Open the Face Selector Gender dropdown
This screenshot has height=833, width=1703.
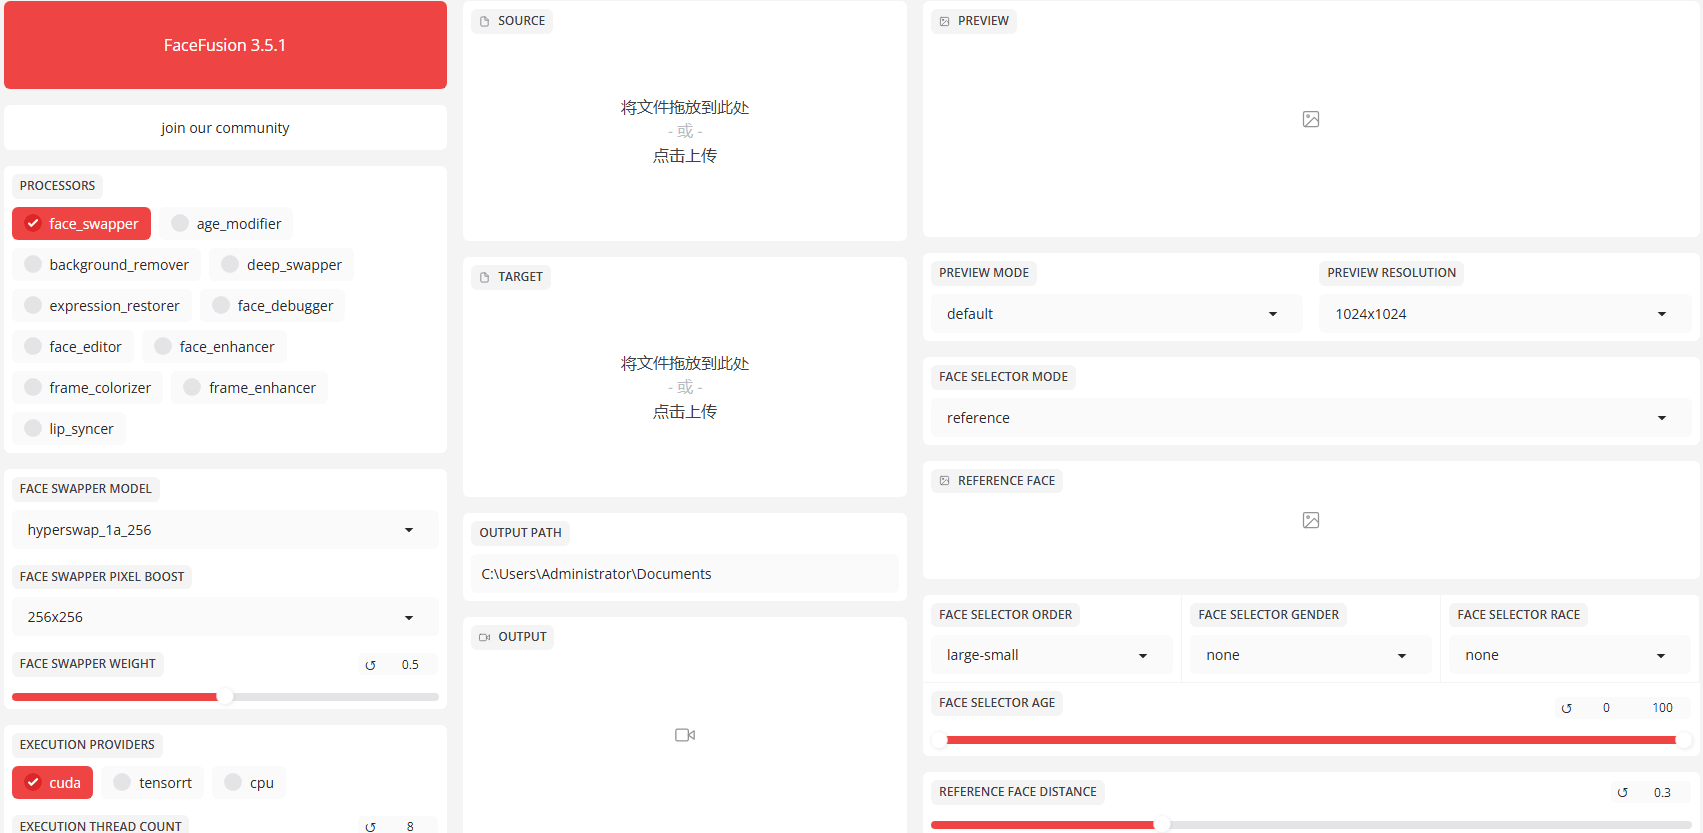[x=1309, y=655]
